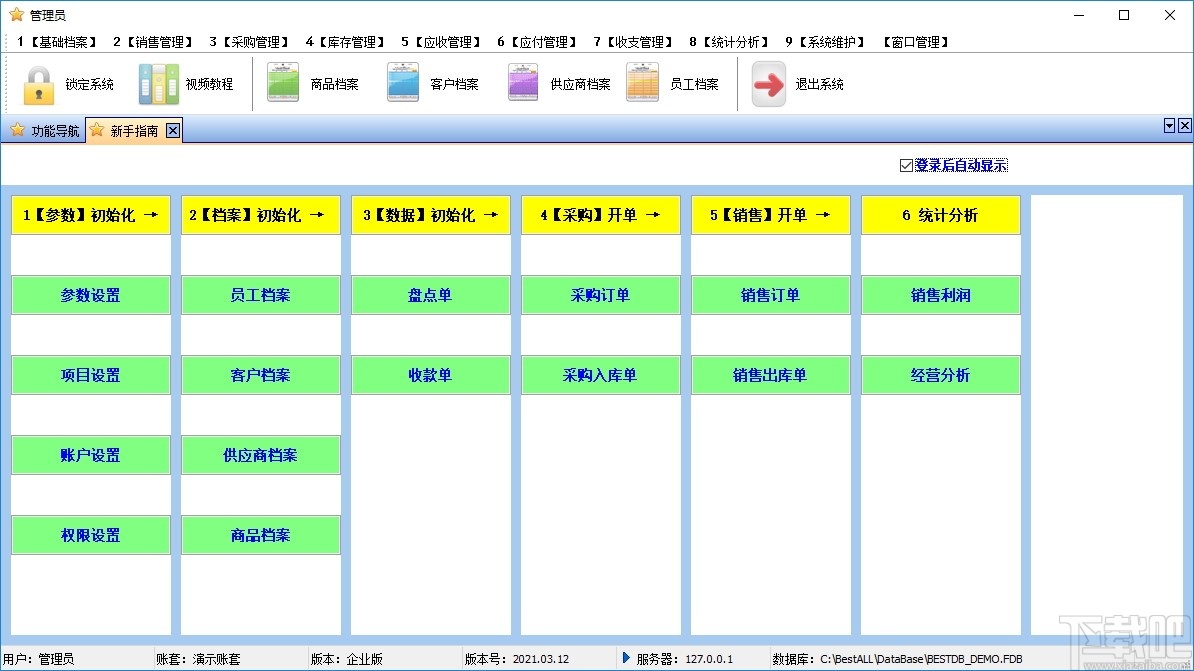Click the 参数设置 button
The height and width of the screenshot is (671, 1194).
90,294
